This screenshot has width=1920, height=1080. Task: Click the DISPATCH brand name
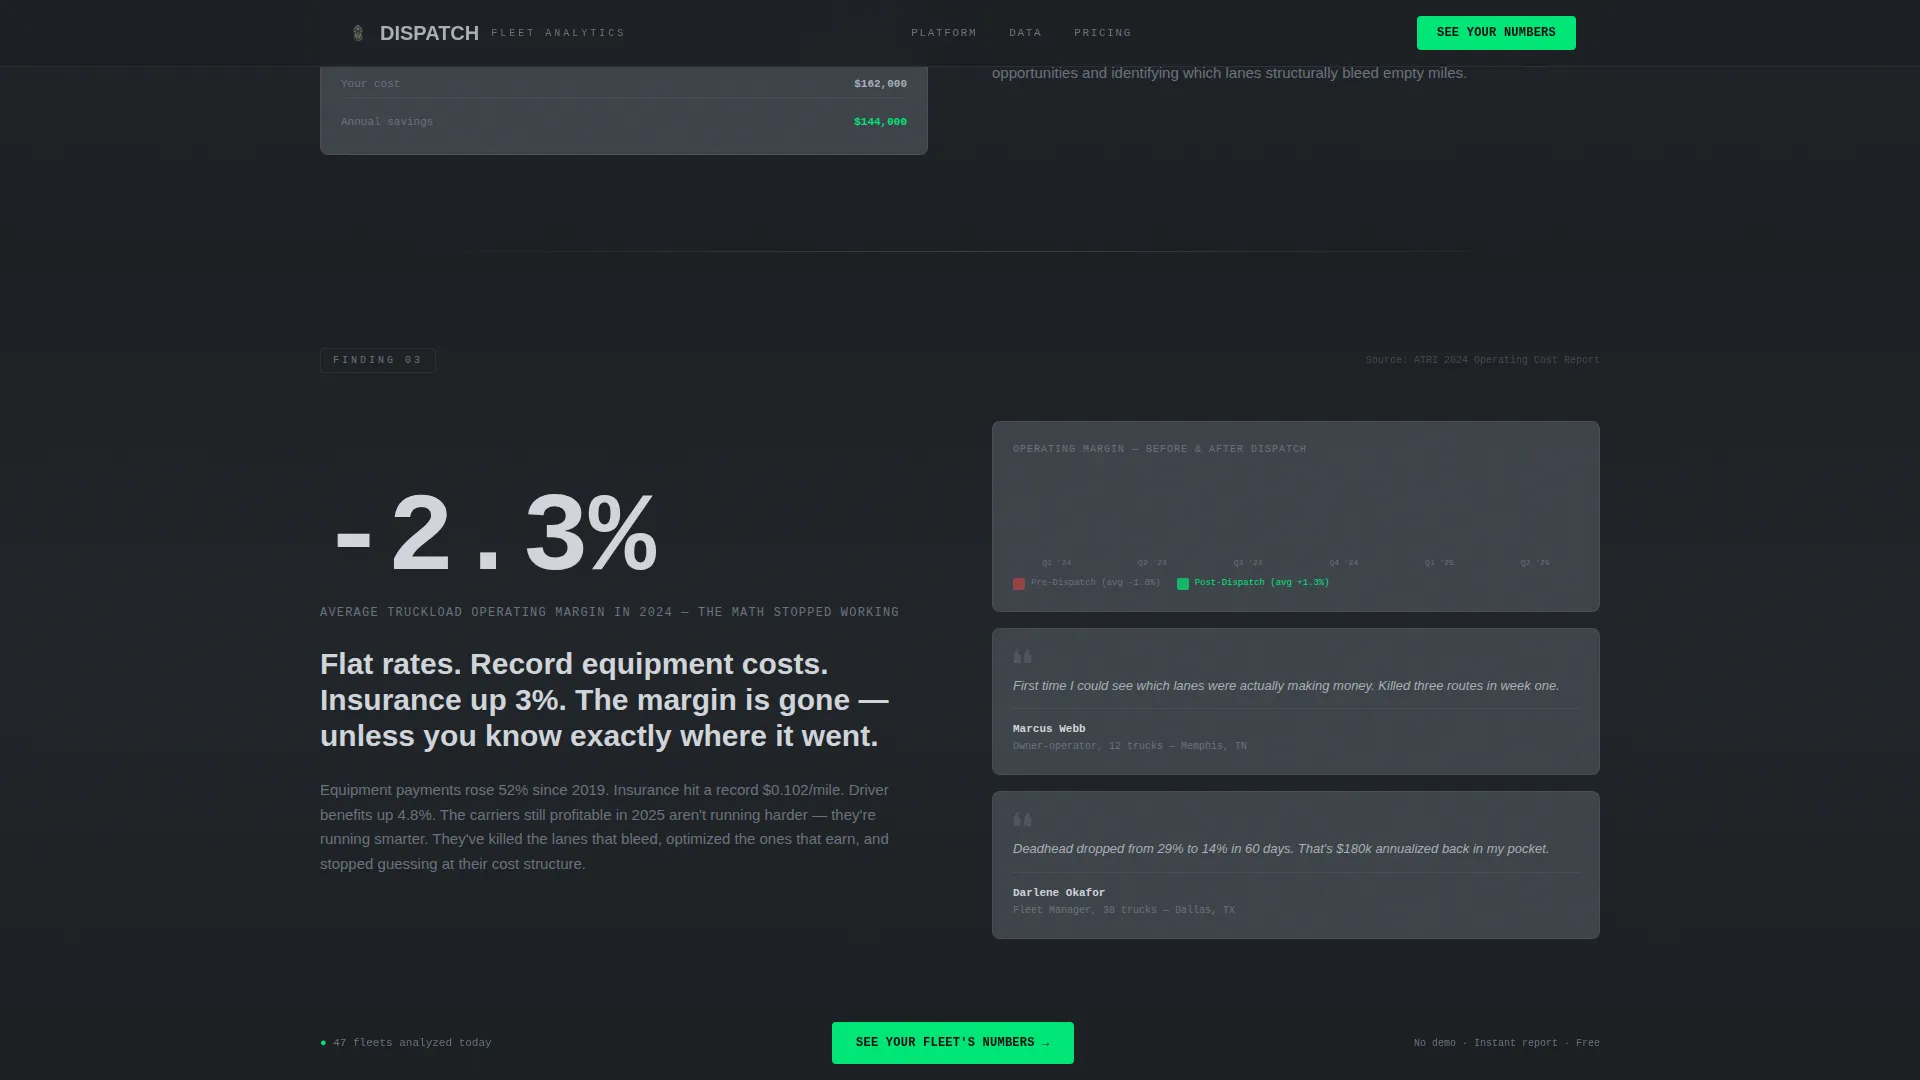click(x=429, y=33)
